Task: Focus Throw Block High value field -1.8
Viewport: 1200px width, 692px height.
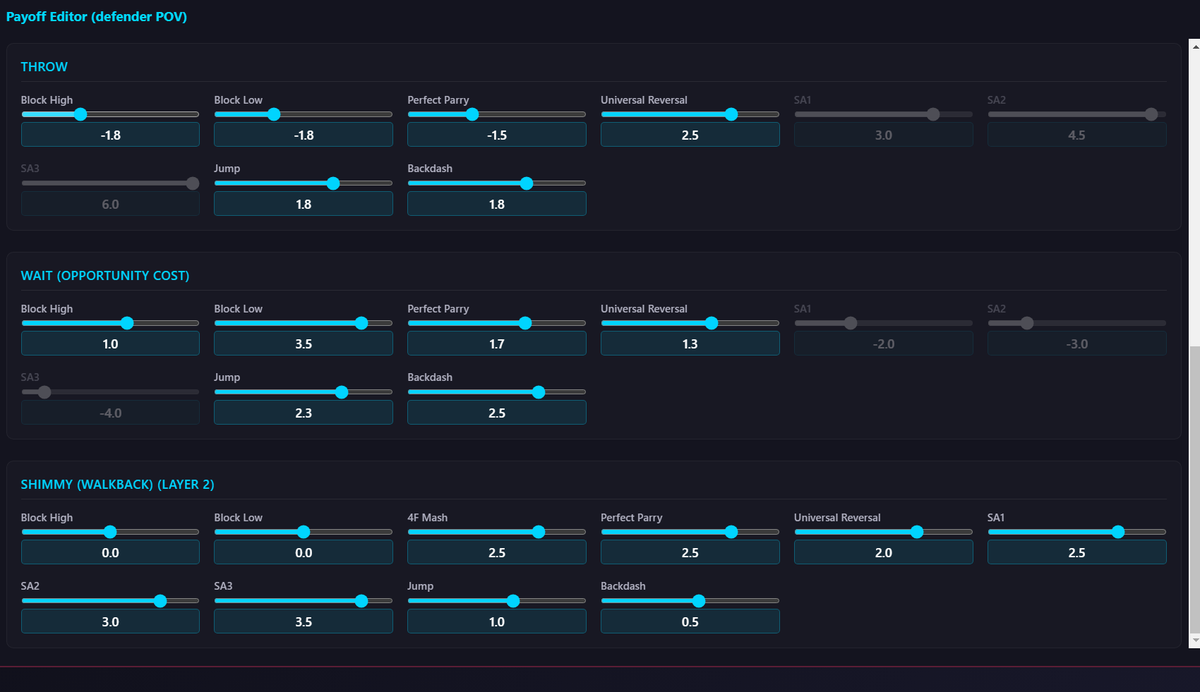Action: 110,135
